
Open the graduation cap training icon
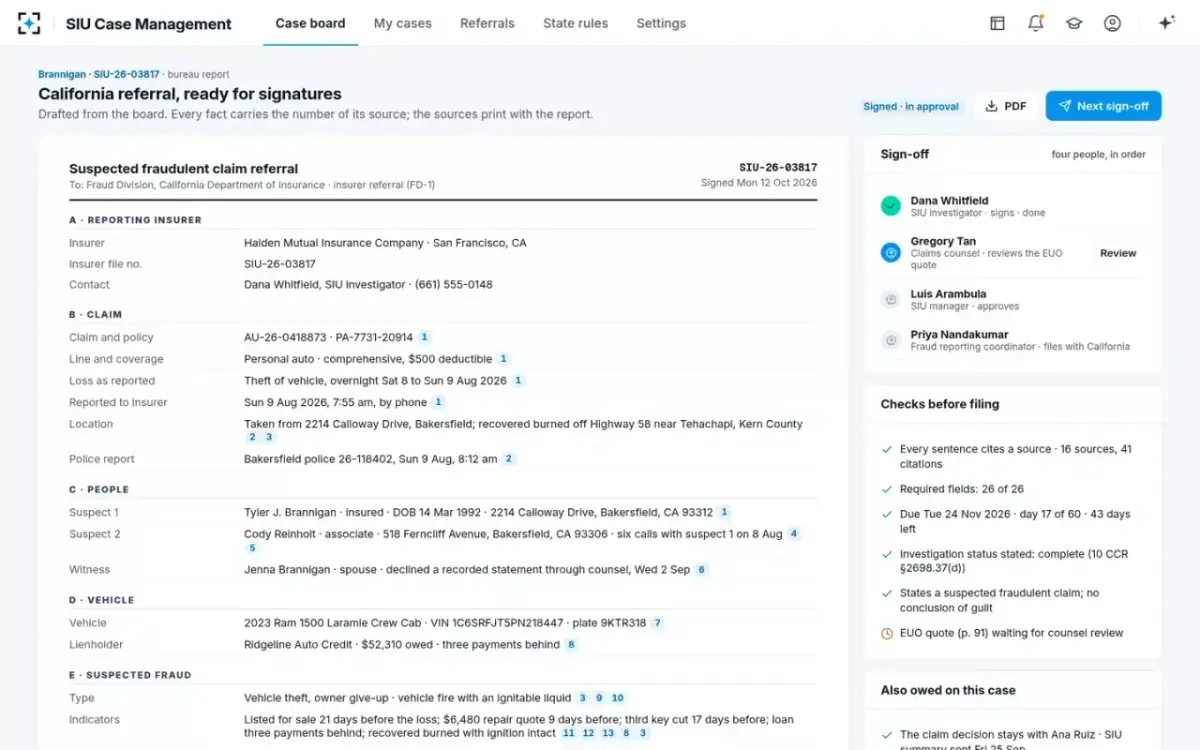(x=1074, y=23)
